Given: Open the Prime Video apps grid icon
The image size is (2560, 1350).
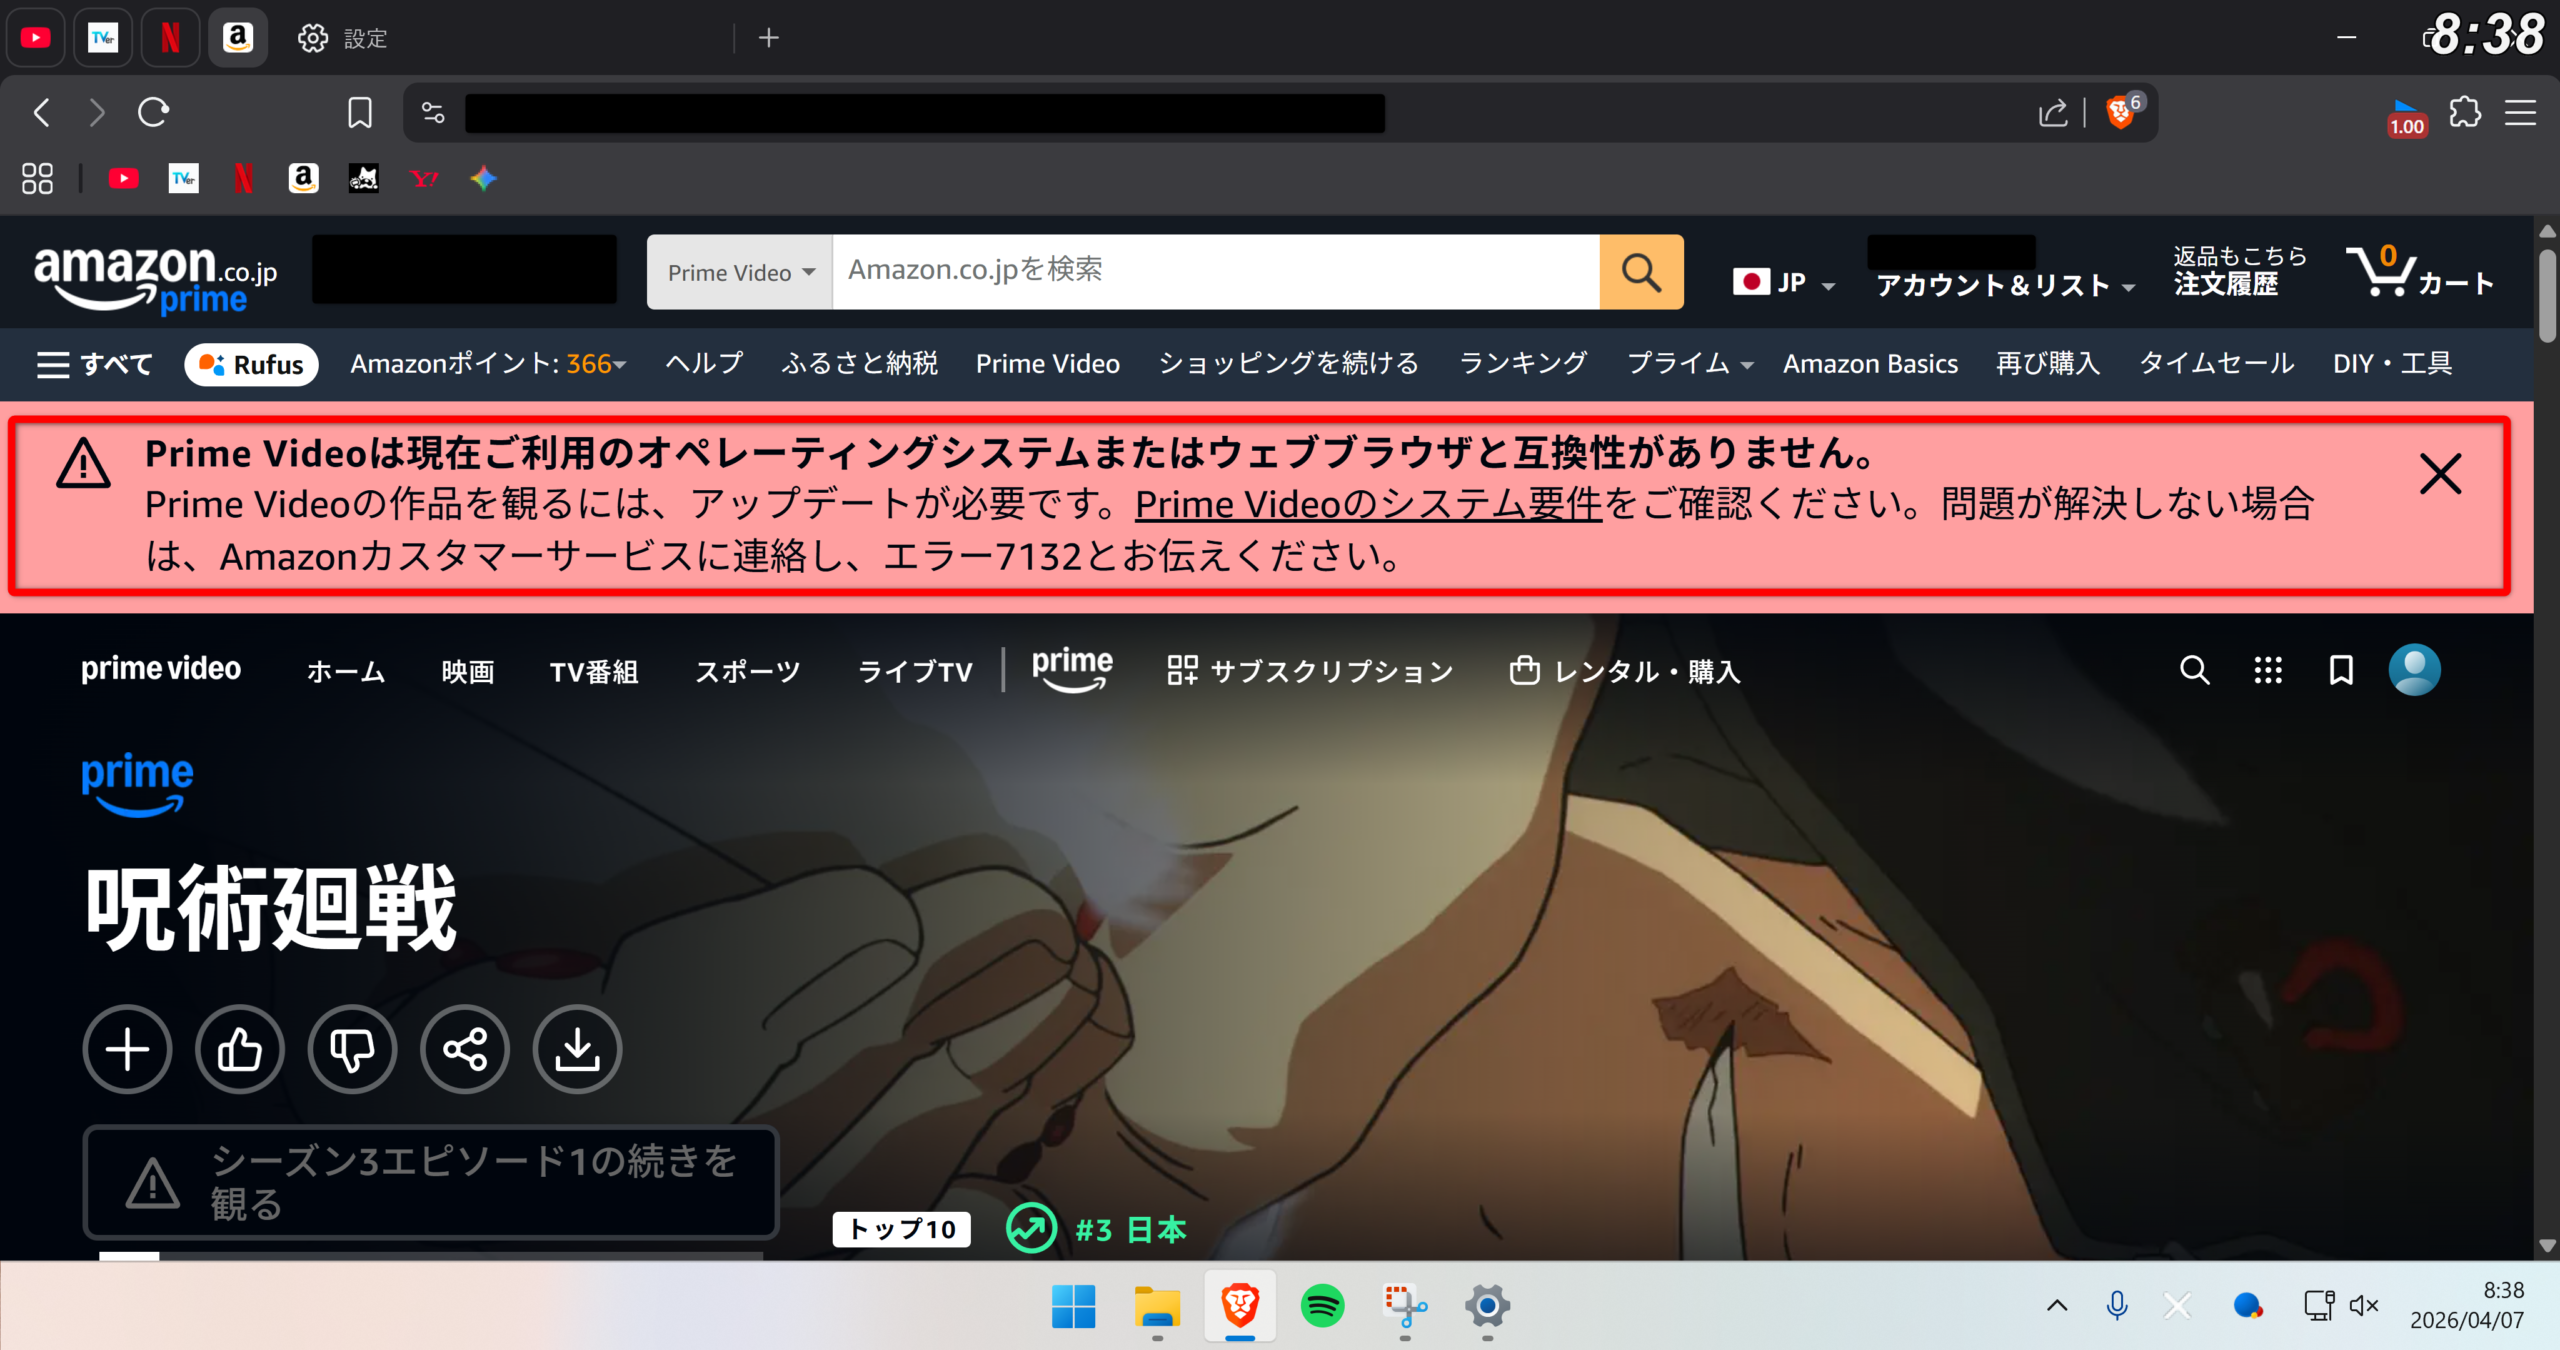Looking at the screenshot, I should point(2268,670).
